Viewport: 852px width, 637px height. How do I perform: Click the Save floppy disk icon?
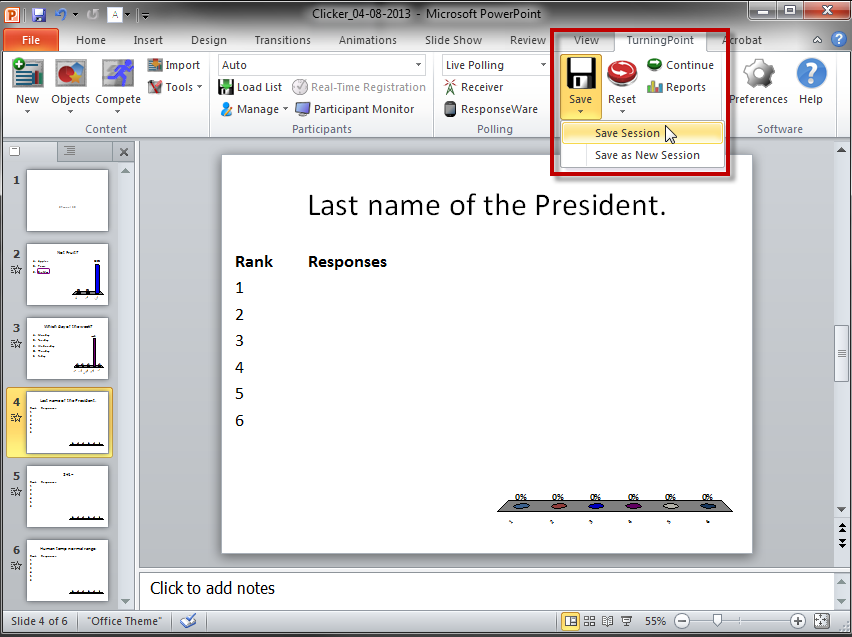tap(581, 74)
